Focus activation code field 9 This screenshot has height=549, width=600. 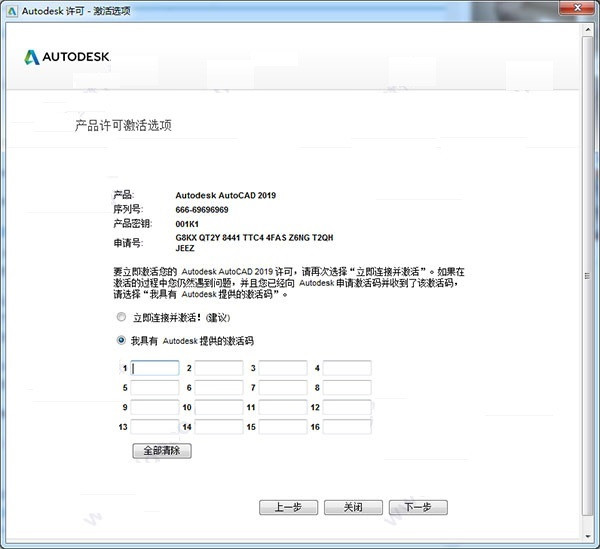[155, 407]
